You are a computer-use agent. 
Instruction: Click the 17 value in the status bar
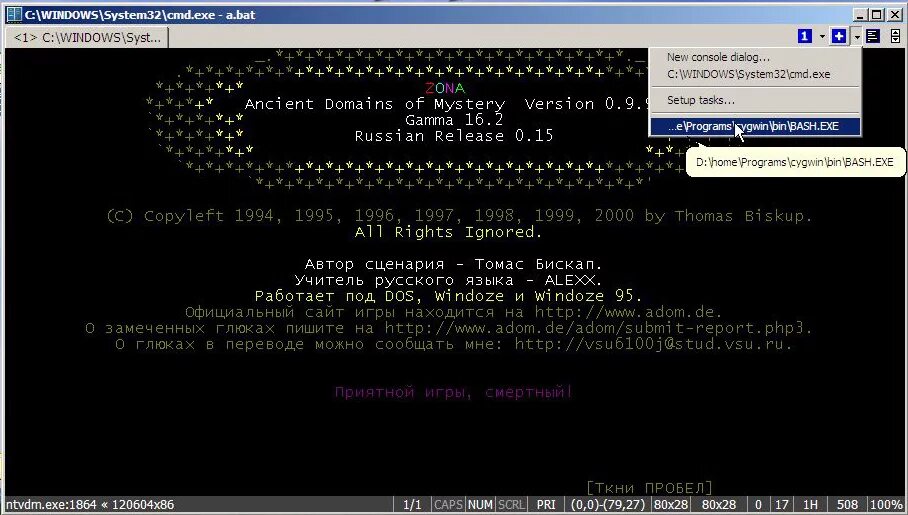point(781,505)
